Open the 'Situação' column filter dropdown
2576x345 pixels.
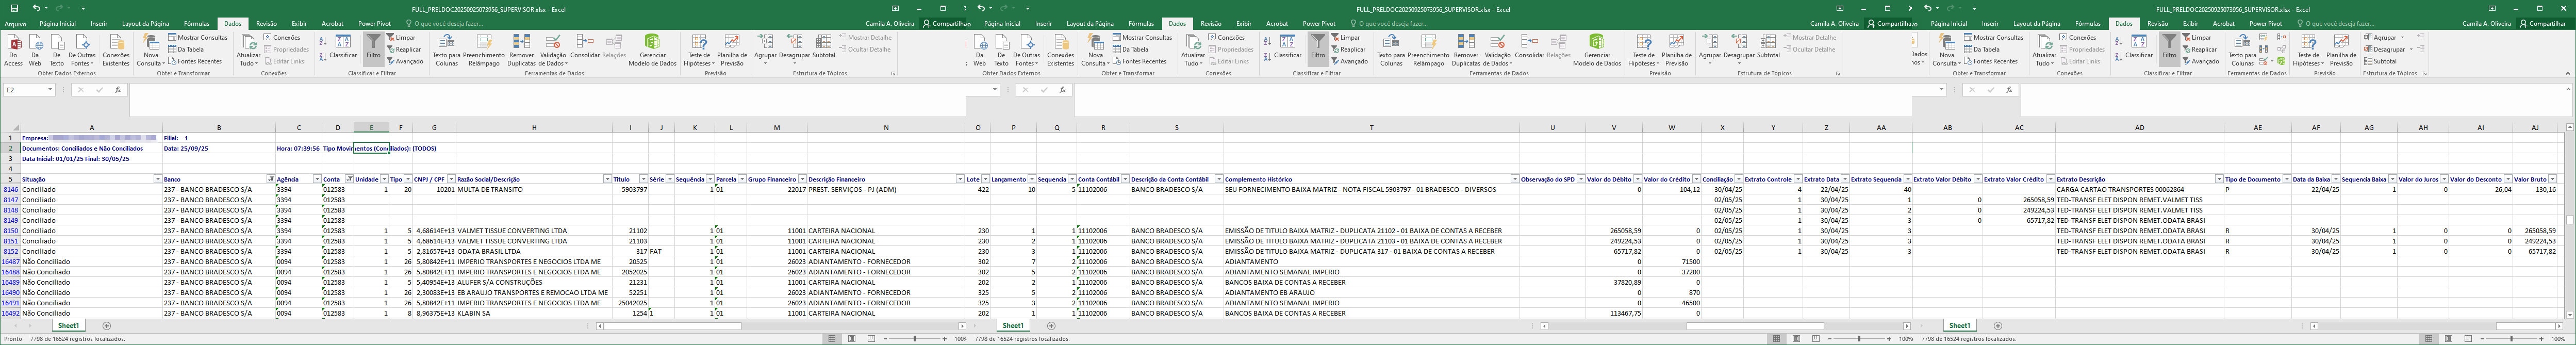pyautogui.click(x=157, y=179)
